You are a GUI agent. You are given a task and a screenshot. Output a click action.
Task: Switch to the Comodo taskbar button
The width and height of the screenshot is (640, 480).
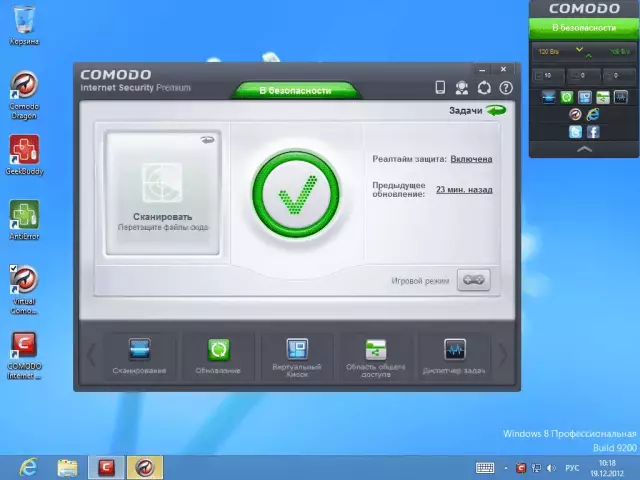106,468
